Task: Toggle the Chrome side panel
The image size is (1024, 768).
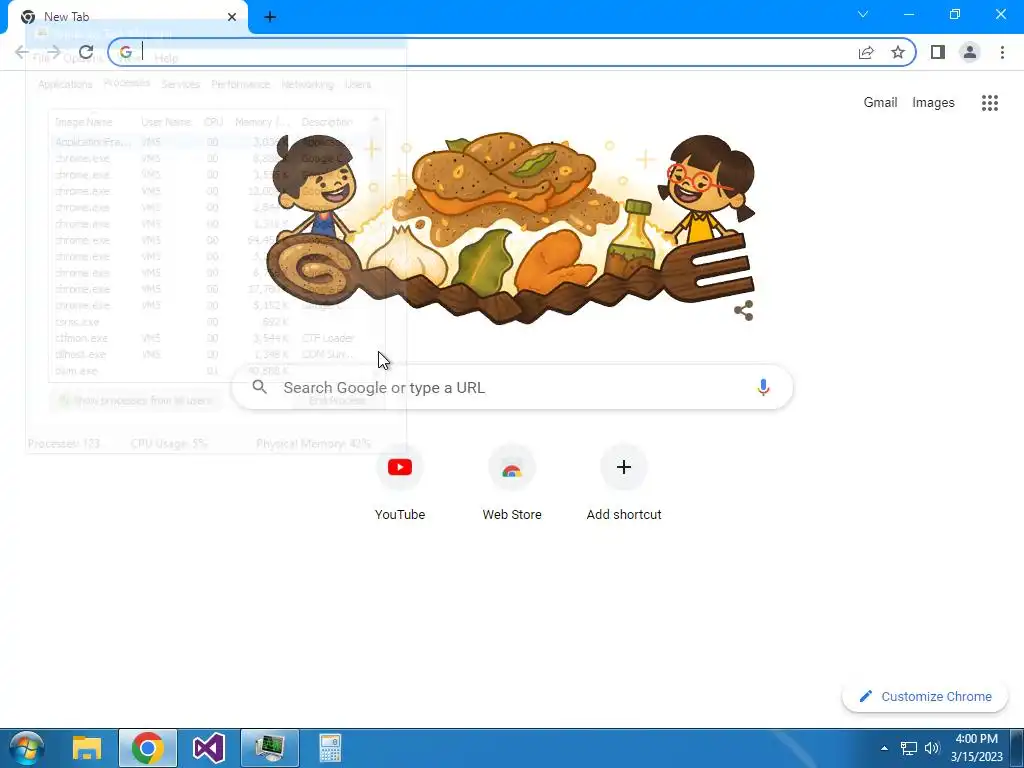Action: tap(938, 52)
